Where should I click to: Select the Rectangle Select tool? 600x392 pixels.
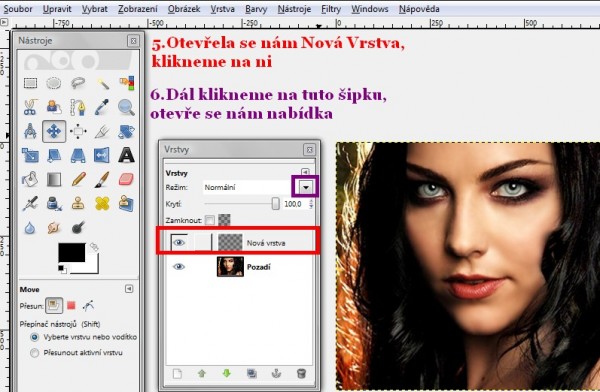point(30,83)
